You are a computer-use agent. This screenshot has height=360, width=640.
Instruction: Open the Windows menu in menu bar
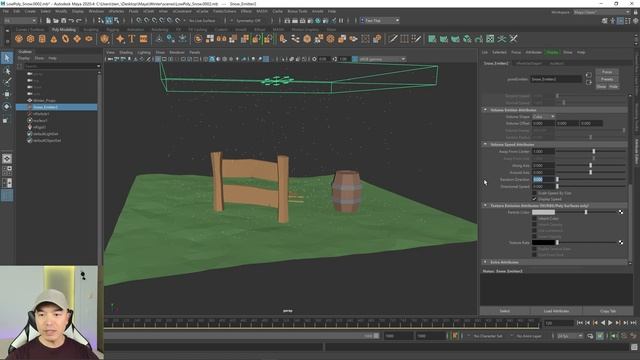tap(96, 11)
